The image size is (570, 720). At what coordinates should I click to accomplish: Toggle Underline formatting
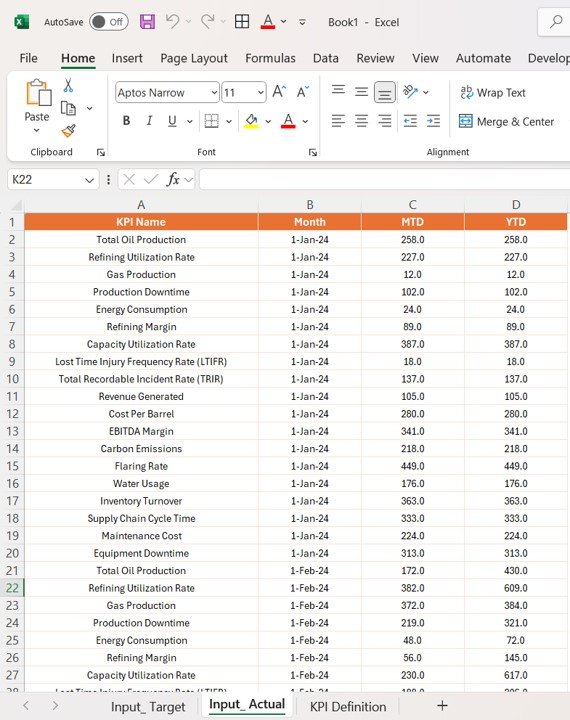[x=172, y=121]
